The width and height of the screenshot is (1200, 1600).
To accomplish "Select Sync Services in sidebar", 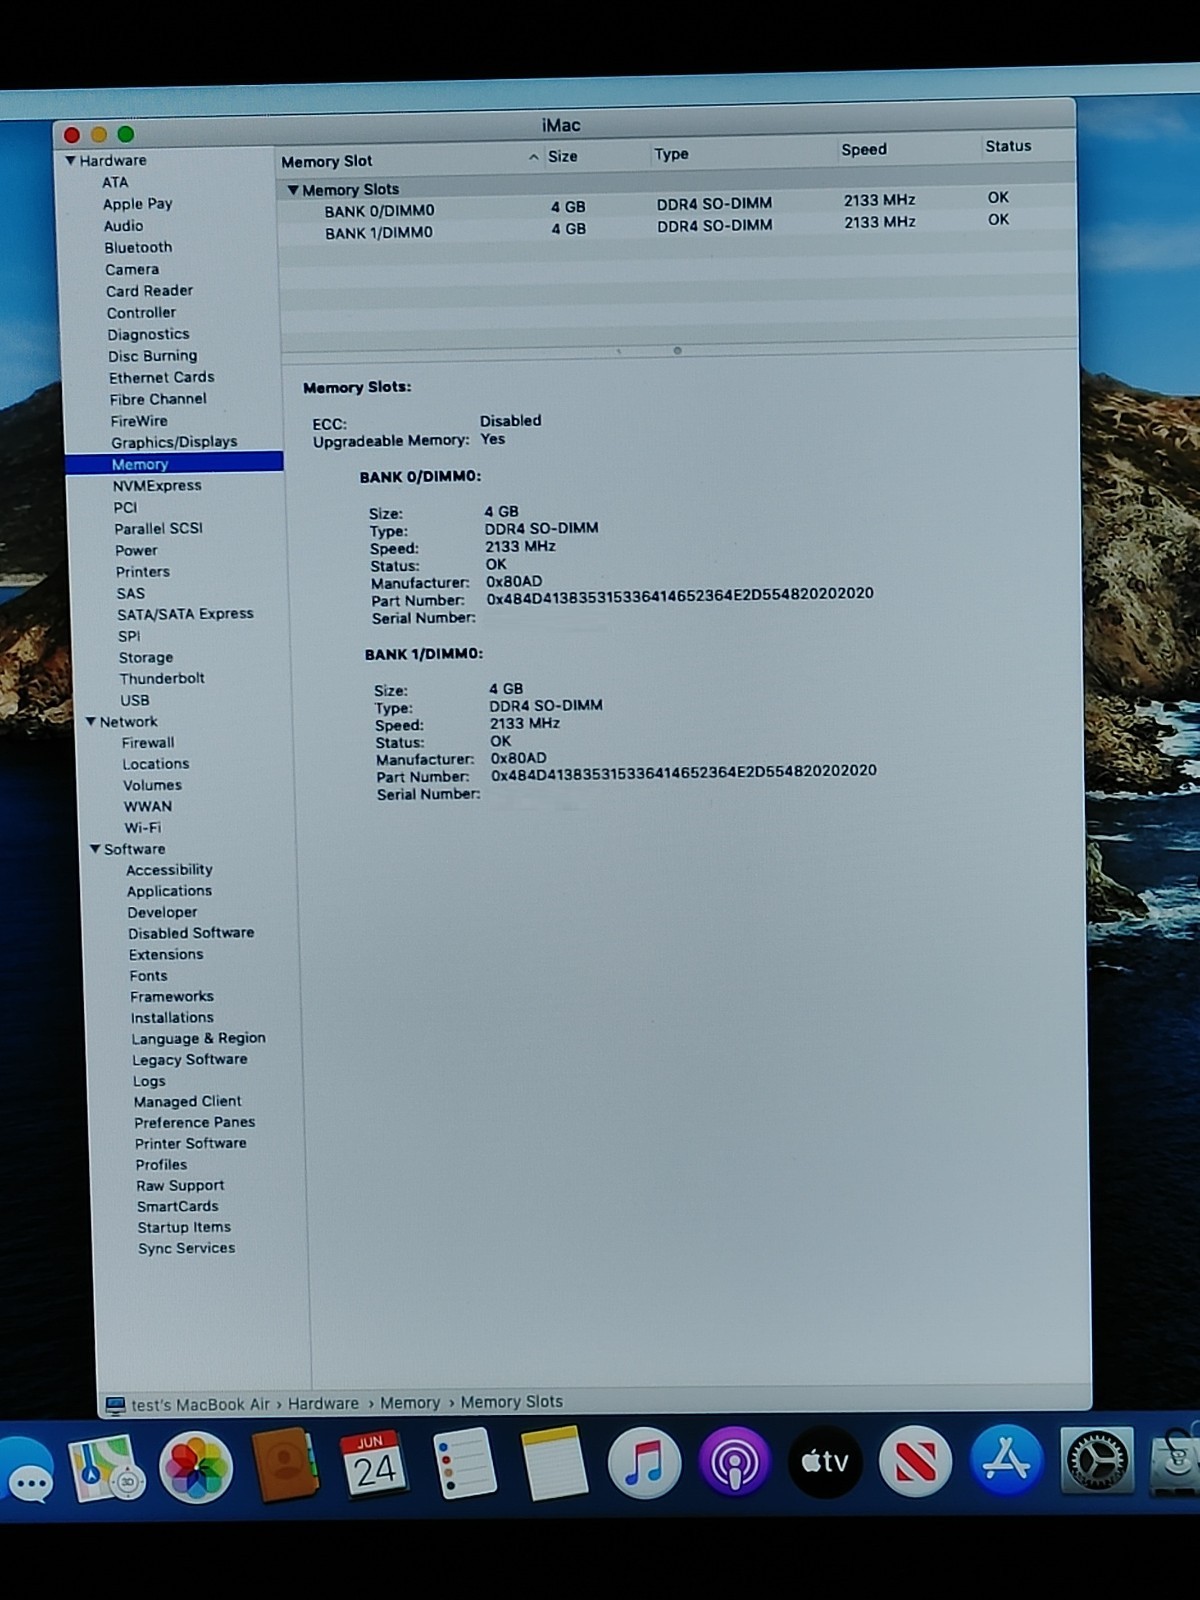I will point(186,1248).
